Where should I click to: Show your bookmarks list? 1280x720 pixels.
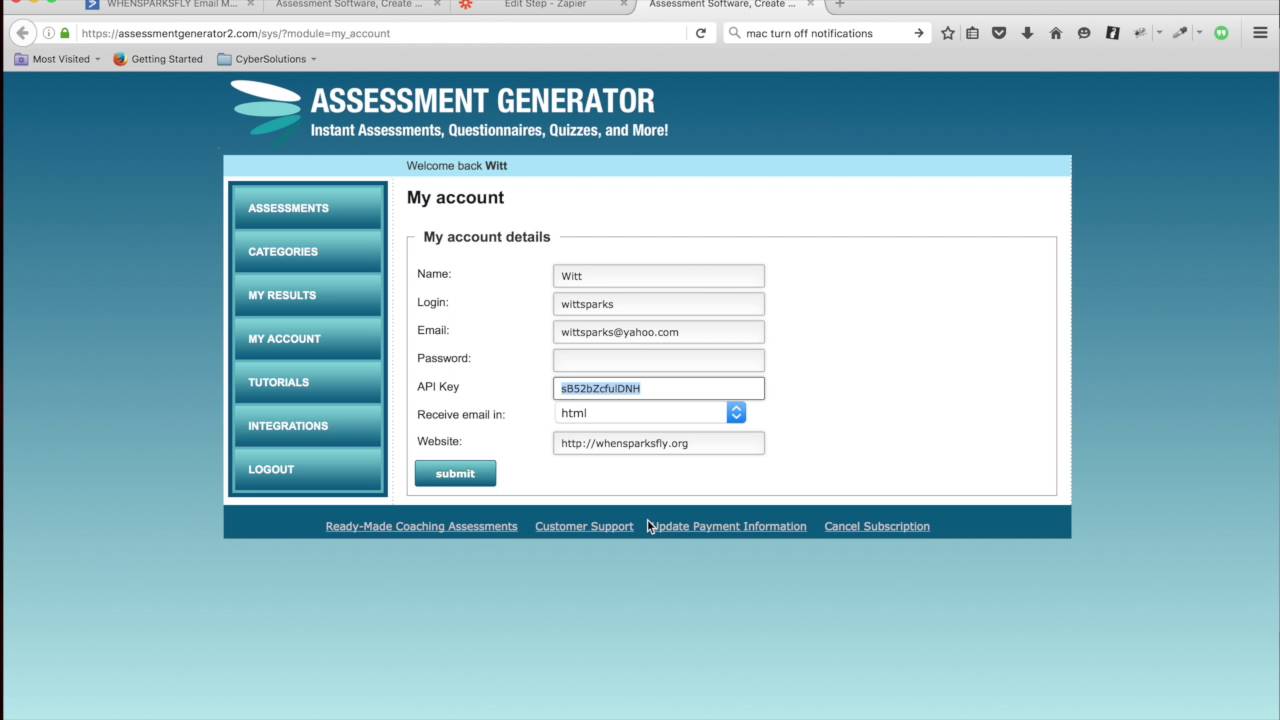pos(972,33)
